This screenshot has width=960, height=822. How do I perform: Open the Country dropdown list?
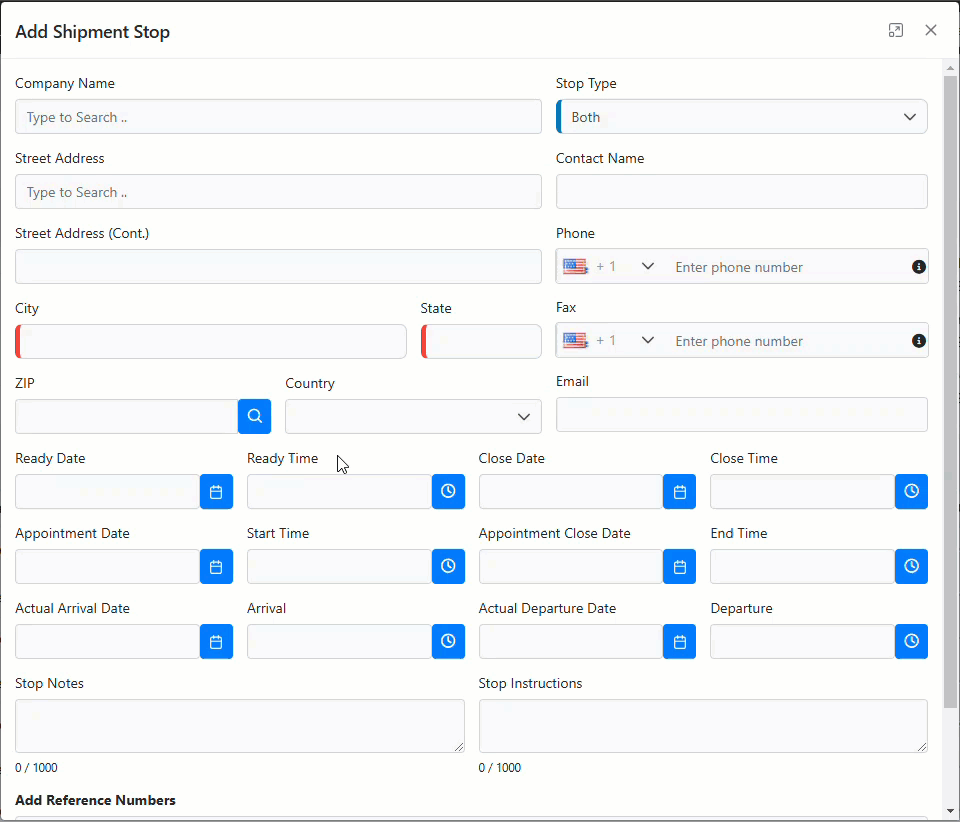(x=413, y=417)
